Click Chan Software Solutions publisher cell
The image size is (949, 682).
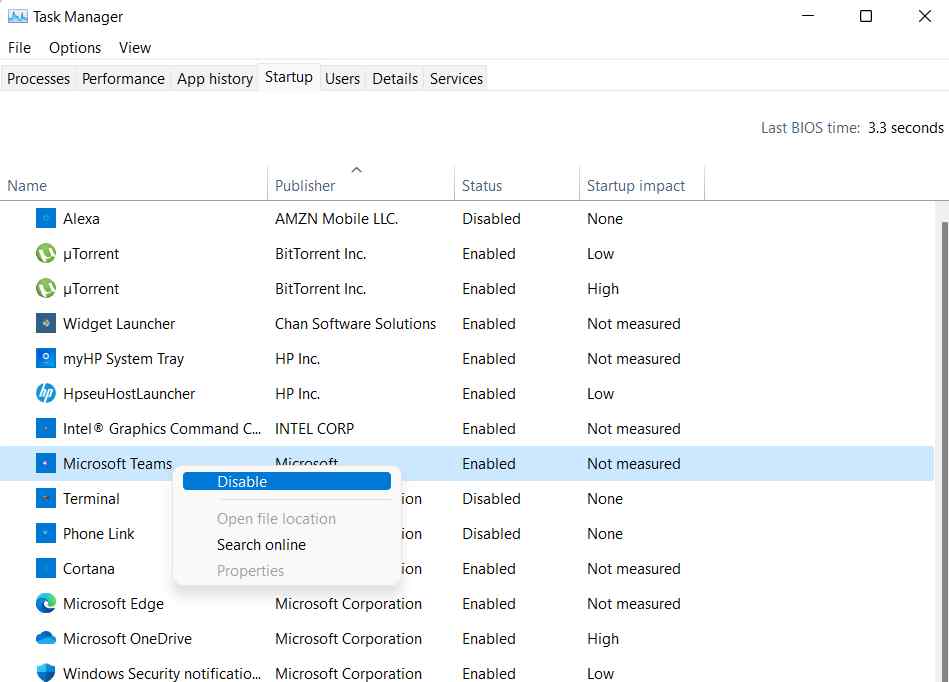point(355,324)
